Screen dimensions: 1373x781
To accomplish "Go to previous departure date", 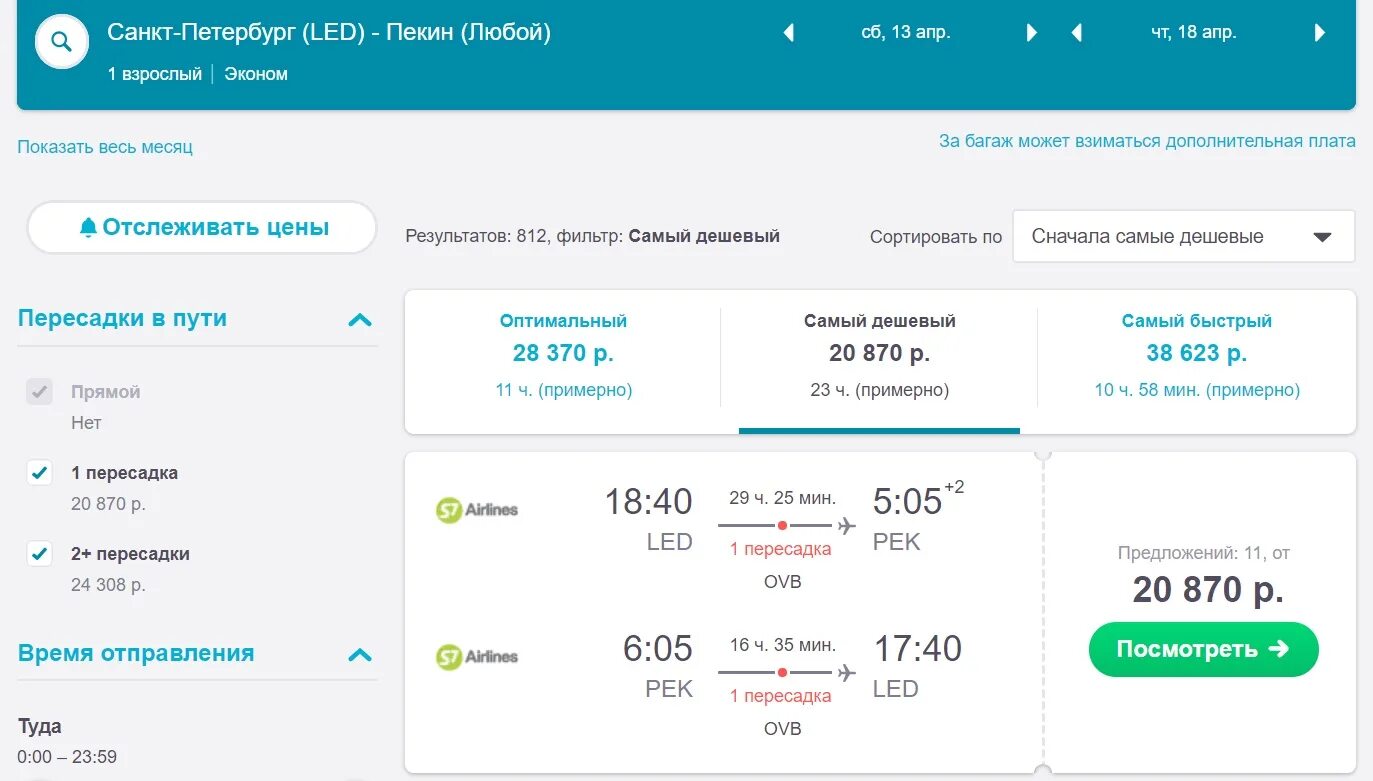I will (x=788, y=33).
